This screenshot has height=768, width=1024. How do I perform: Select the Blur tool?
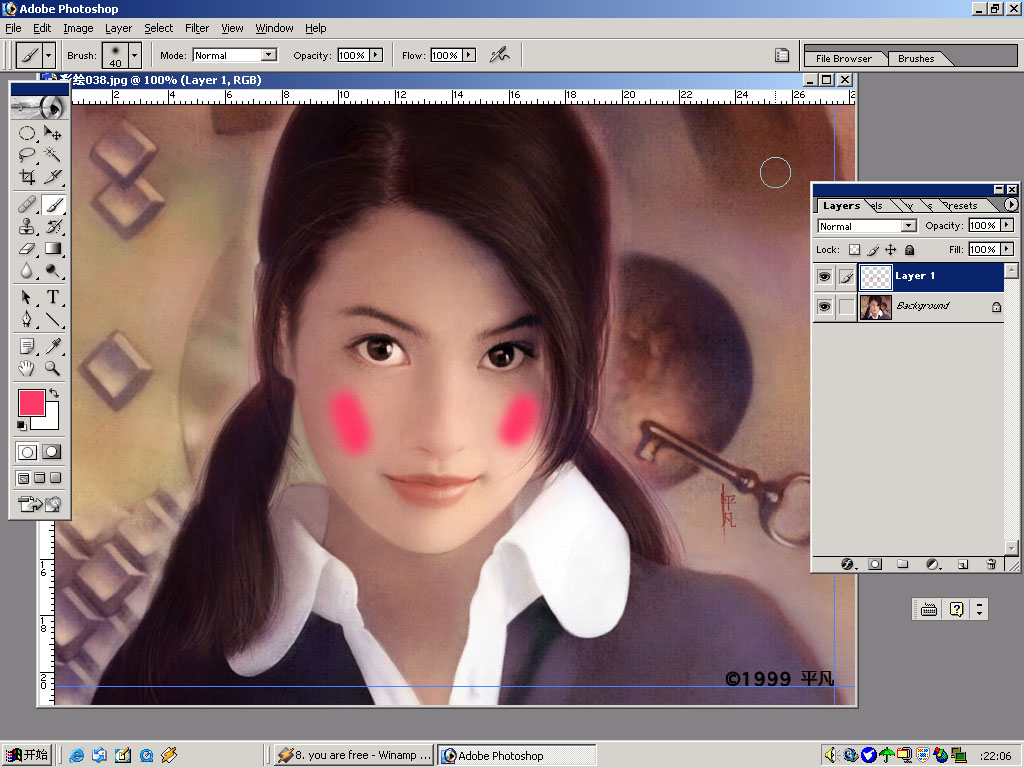(27, 270)
